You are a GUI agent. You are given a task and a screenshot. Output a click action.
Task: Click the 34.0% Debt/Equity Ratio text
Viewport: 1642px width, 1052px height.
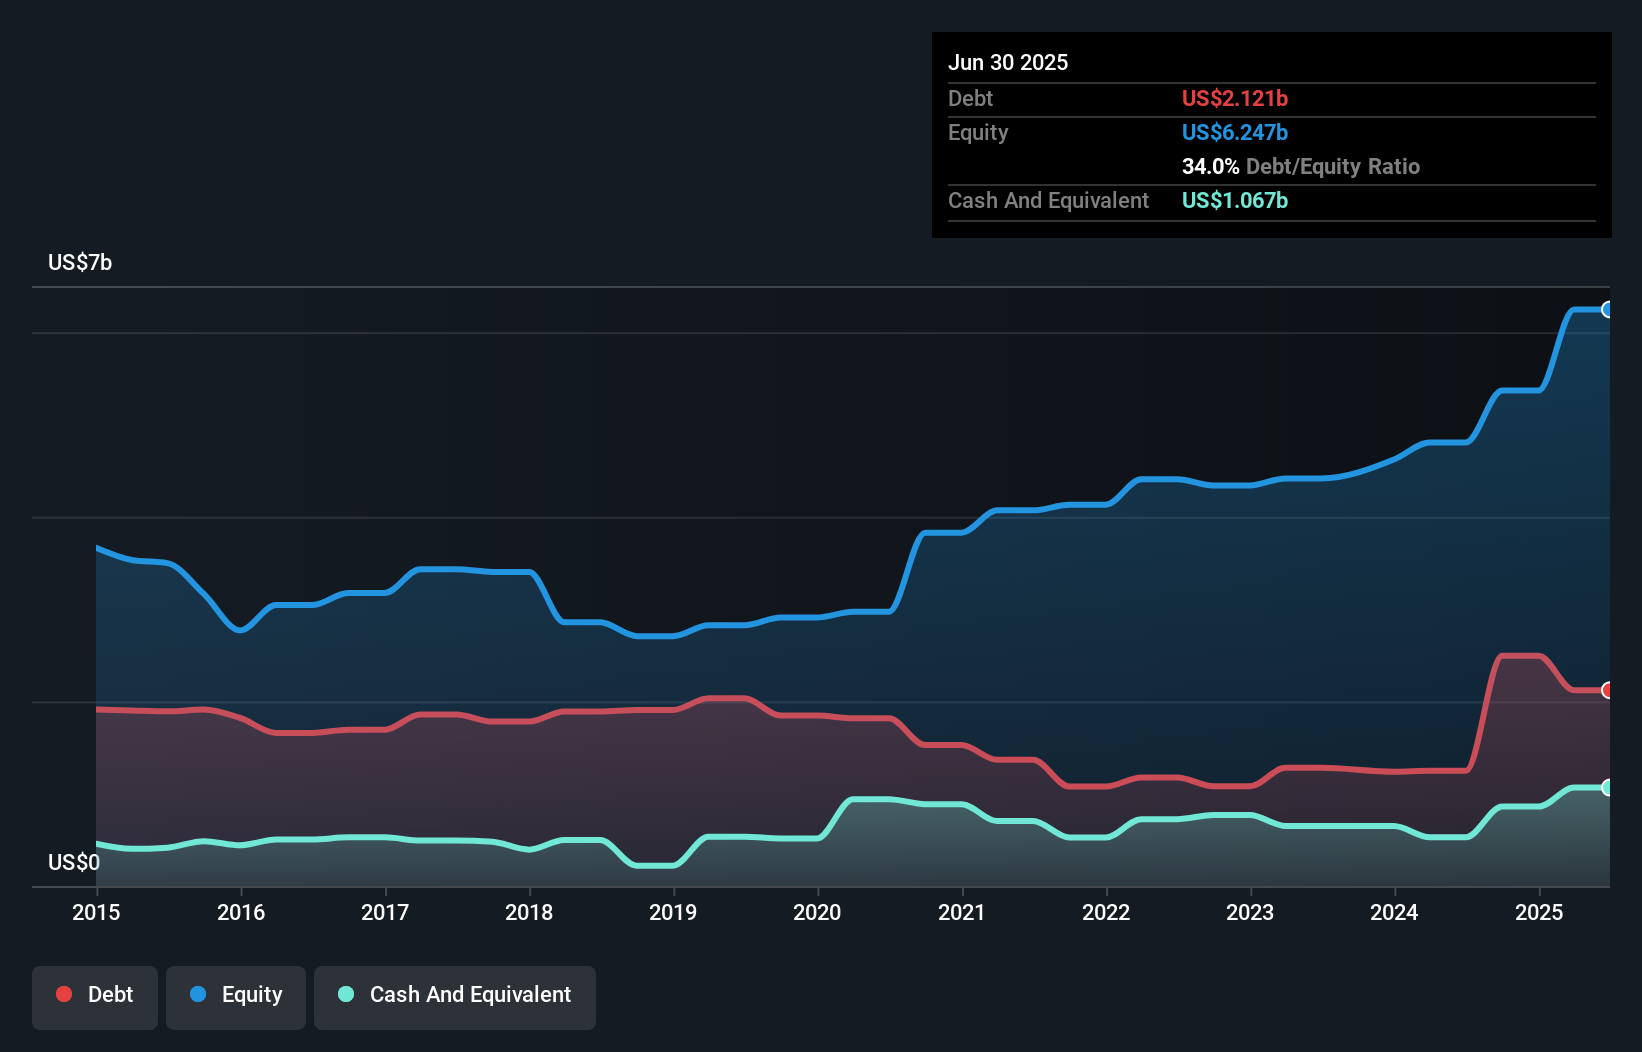coord(1301,166)
